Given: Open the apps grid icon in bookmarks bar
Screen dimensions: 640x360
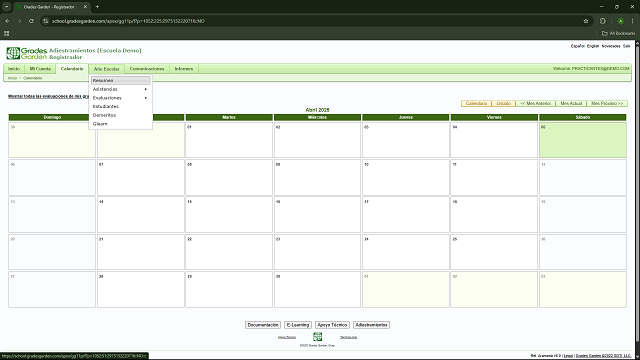Looking at the screenshot, I should (7, 33).
